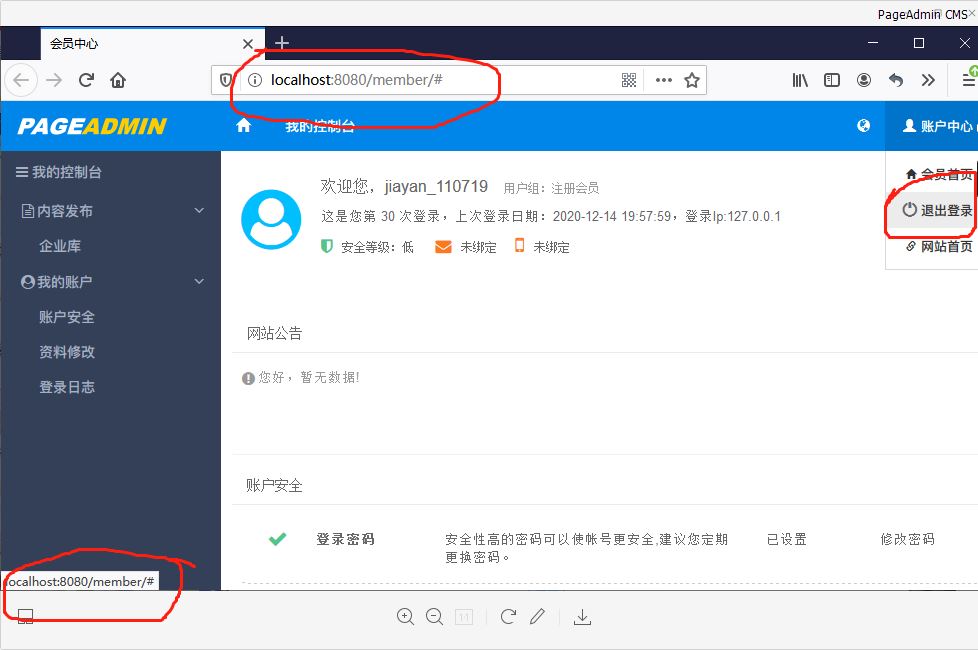This screenshot has width=978, height=650.
Task: Show more toolbar tools chevron
Action: (x=928, y=80)
